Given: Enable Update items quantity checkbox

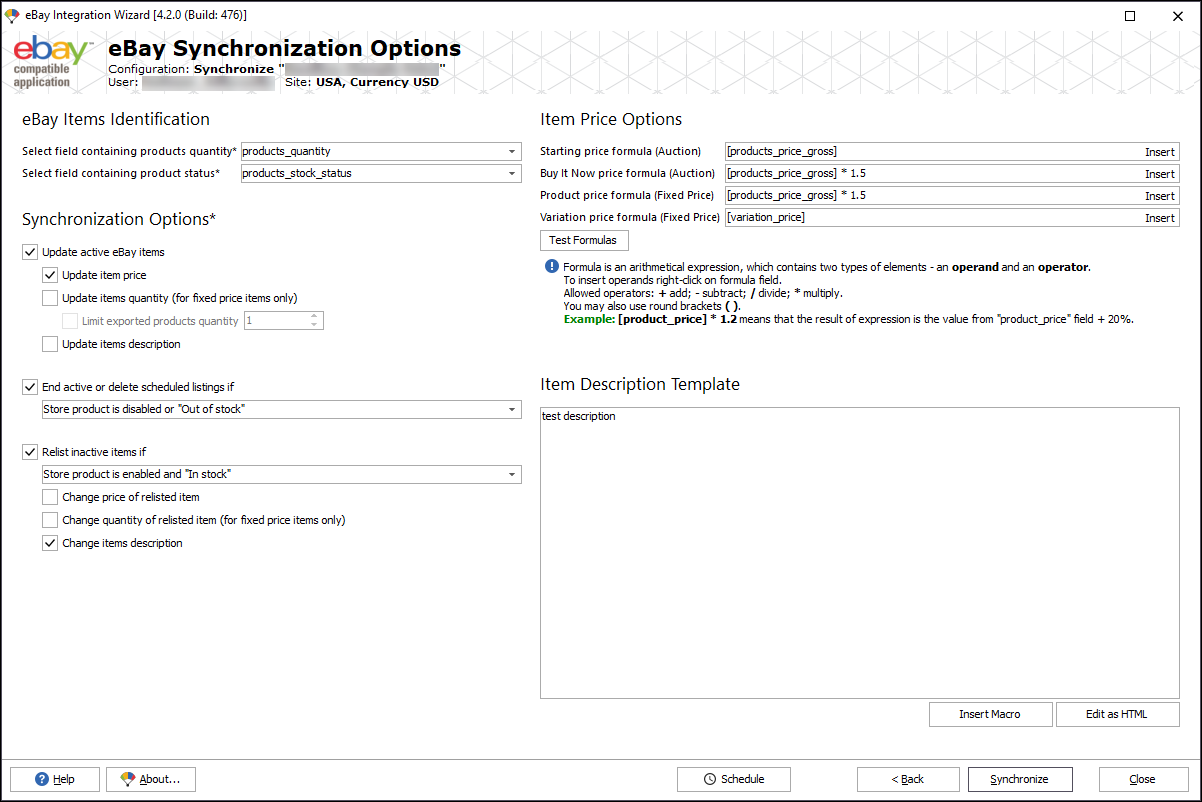Looking at the screenshot, I should 50,298.
